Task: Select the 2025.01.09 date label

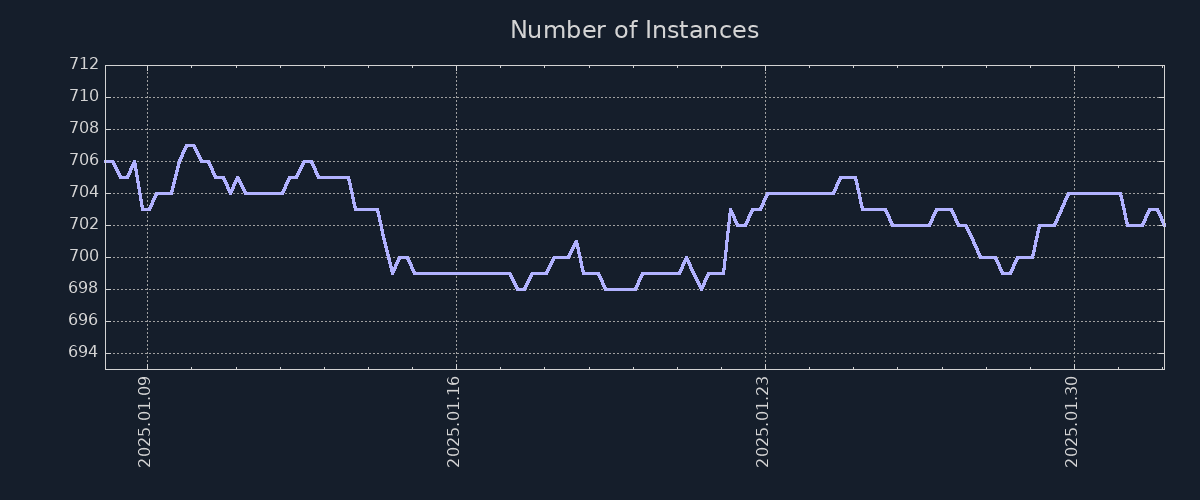Action: (x=145, y=422)
